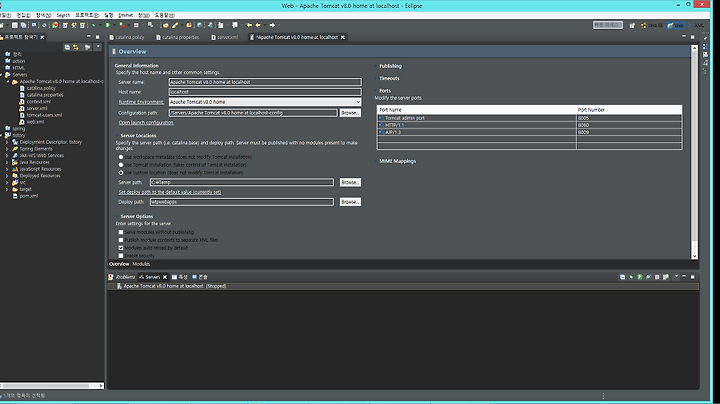Image resolution: width=720 pixels, height=404 pixels.
Task: Close the Apache Tomcat v8.0 editor tab
Action: point(343,37)
